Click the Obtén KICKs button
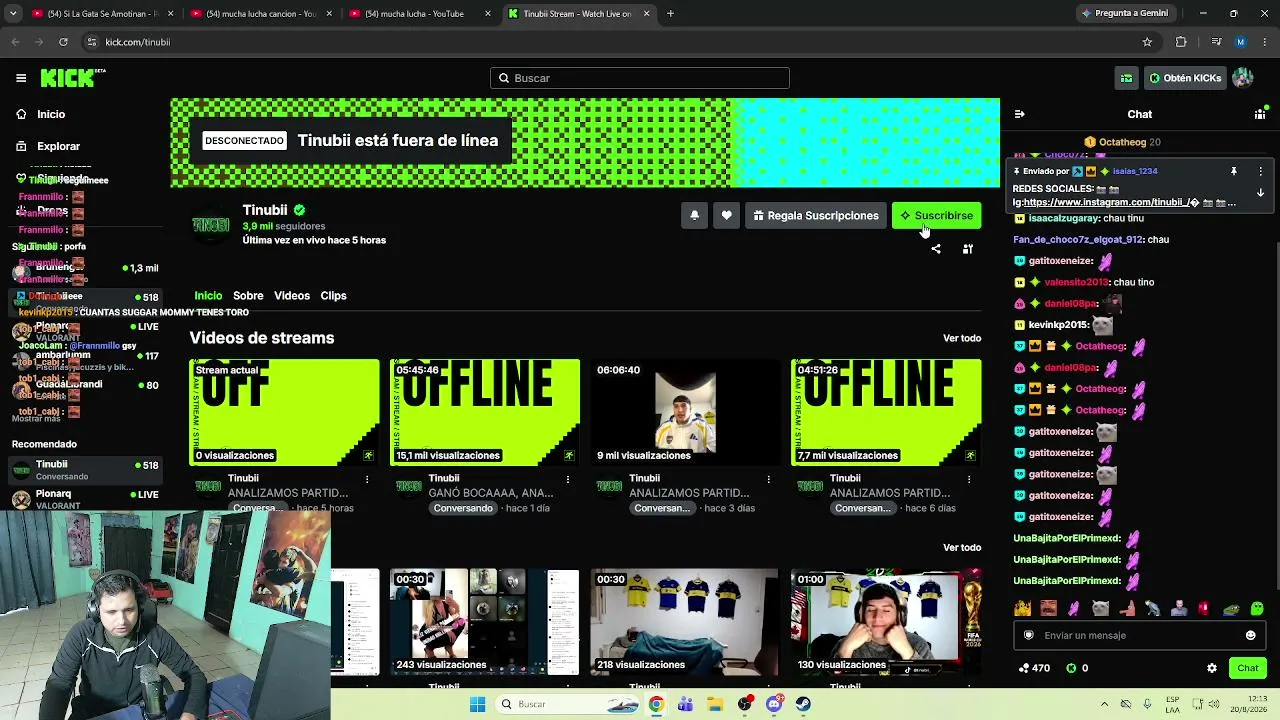The height and width of the screenshot is (720, 1280). [x=1185, y=78]
